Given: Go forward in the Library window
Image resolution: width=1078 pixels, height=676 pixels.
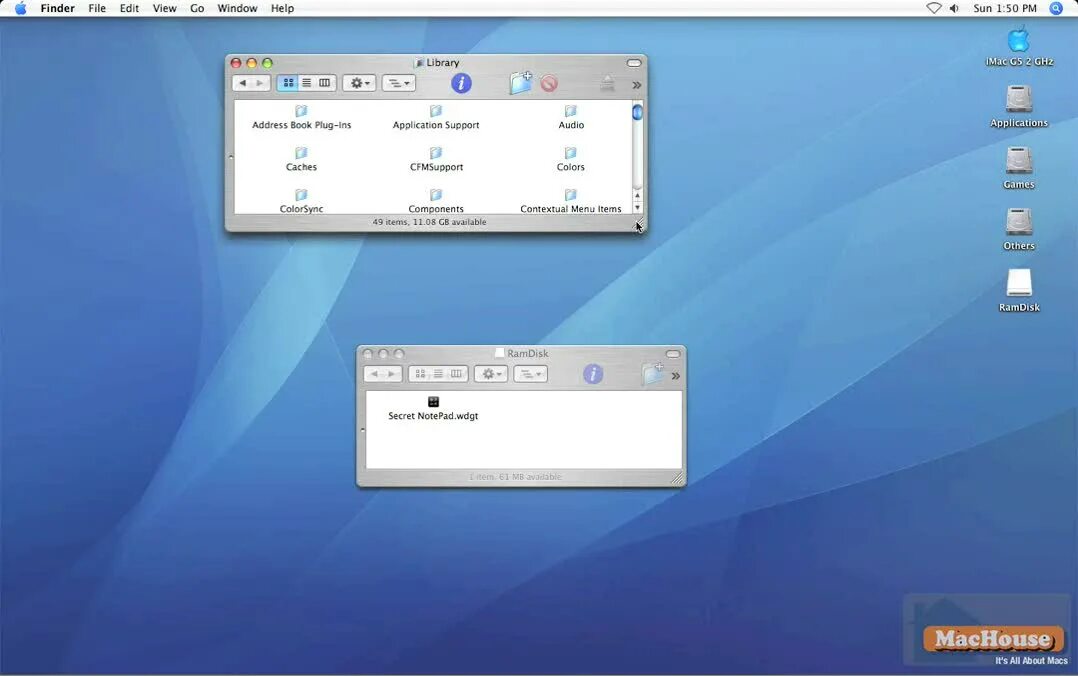Looking at the screenshot, I should coord(260,83).
